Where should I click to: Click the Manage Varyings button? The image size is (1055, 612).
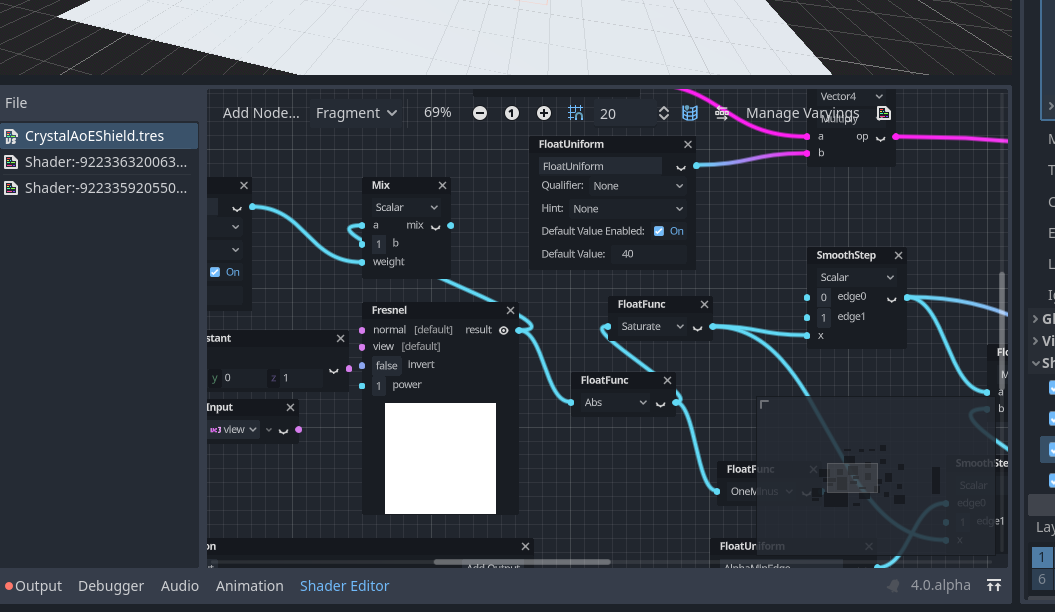point(802,113)
